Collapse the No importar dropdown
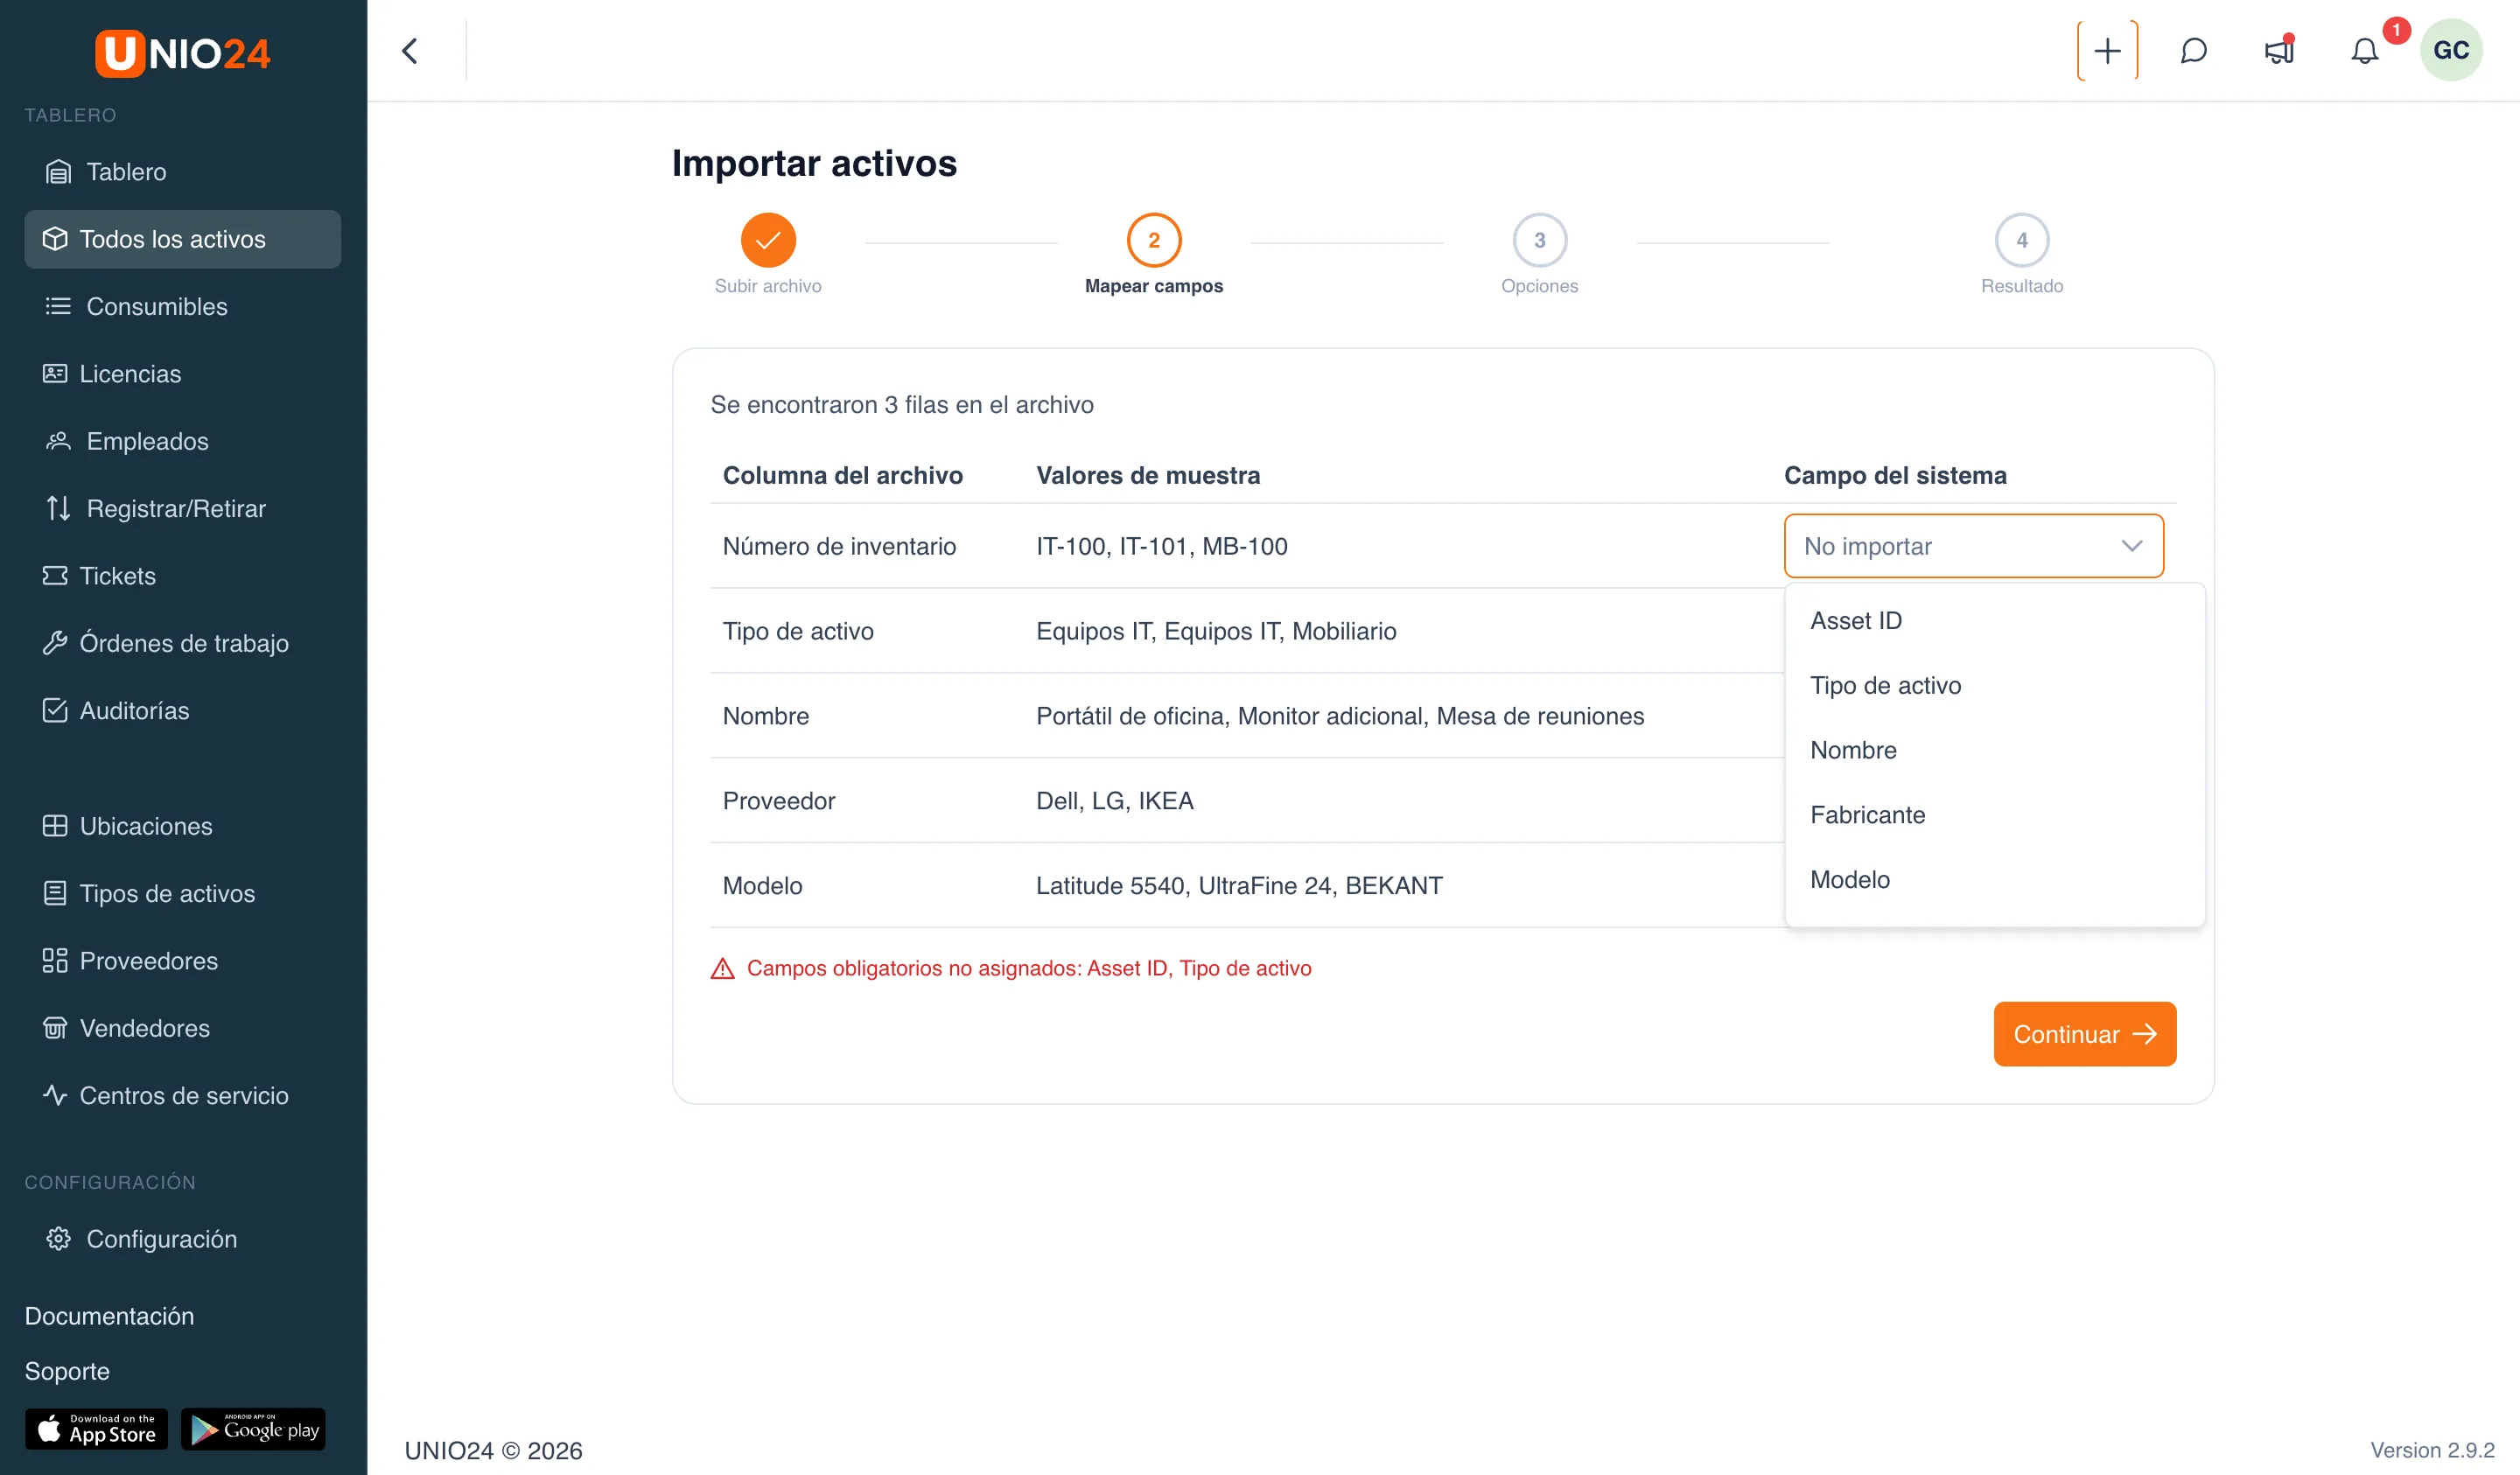 tap(1973, 546)
